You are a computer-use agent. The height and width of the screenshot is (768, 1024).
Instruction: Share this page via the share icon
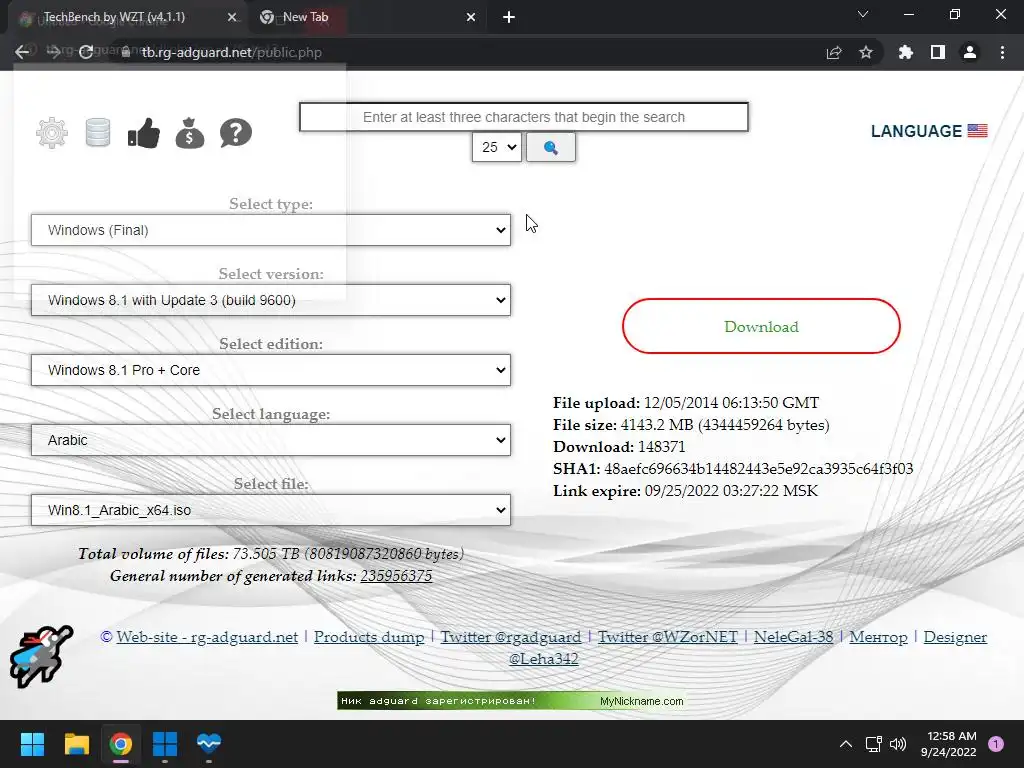(x=834, y=52)
